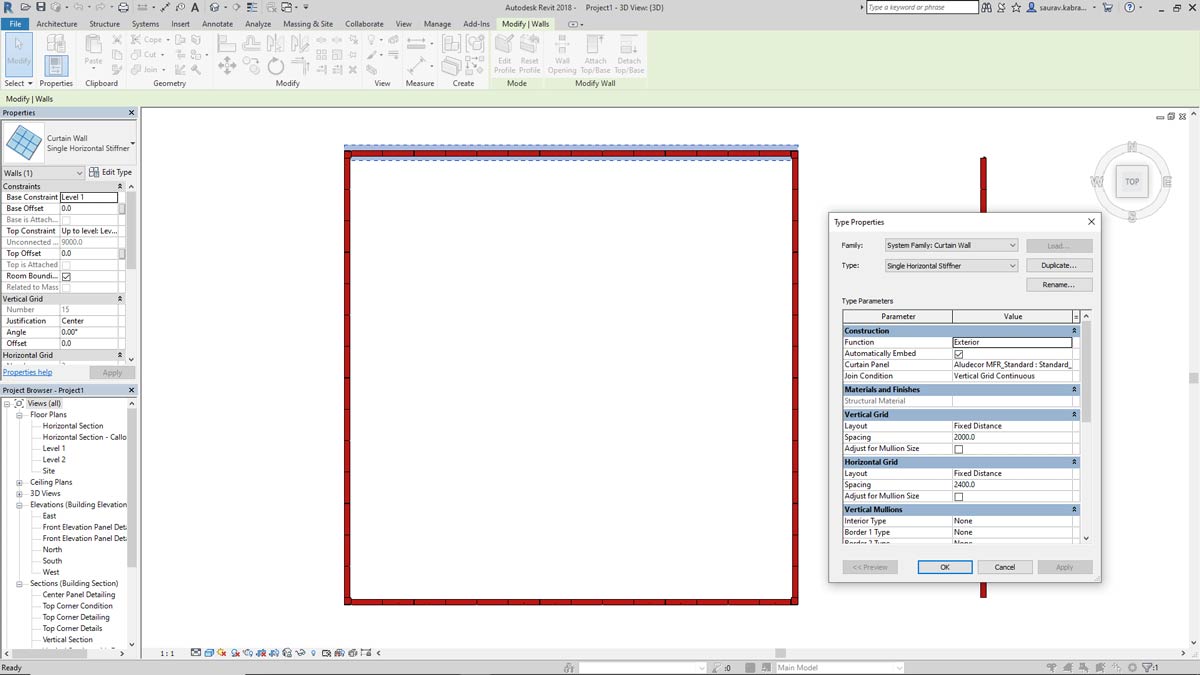1200x675 pixels.
Task: Click Reset Profile in the Mode panel
Action: pyautogui.click(x=529, y=54)
